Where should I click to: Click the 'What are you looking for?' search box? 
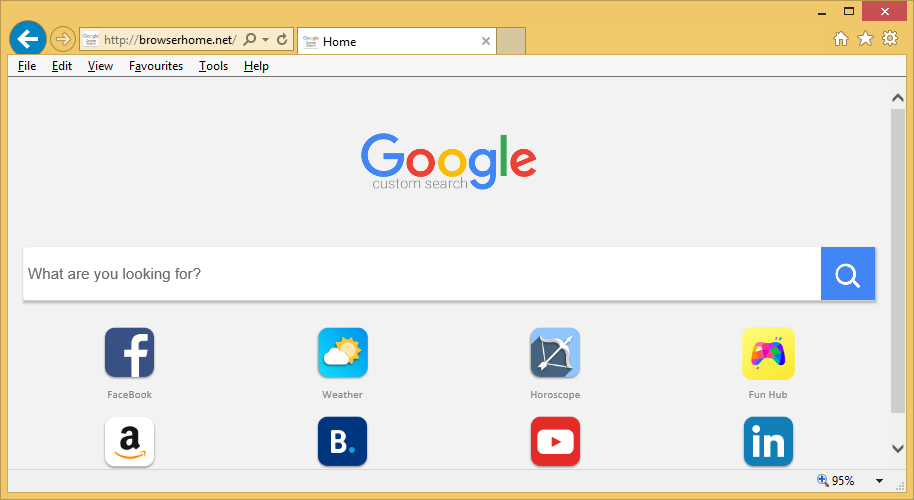[422, 274]
